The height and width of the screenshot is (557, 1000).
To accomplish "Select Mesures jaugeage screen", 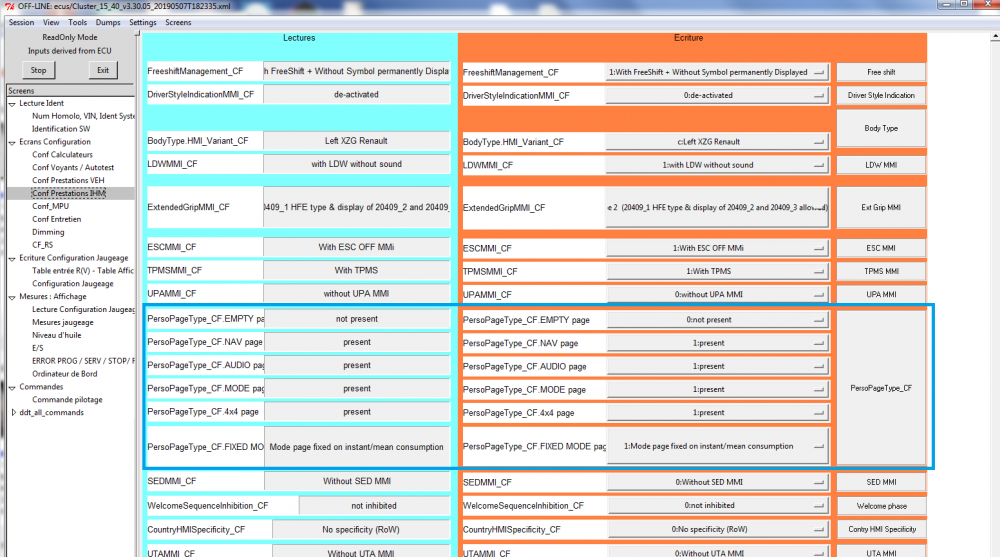I will [x=62, y=323].
